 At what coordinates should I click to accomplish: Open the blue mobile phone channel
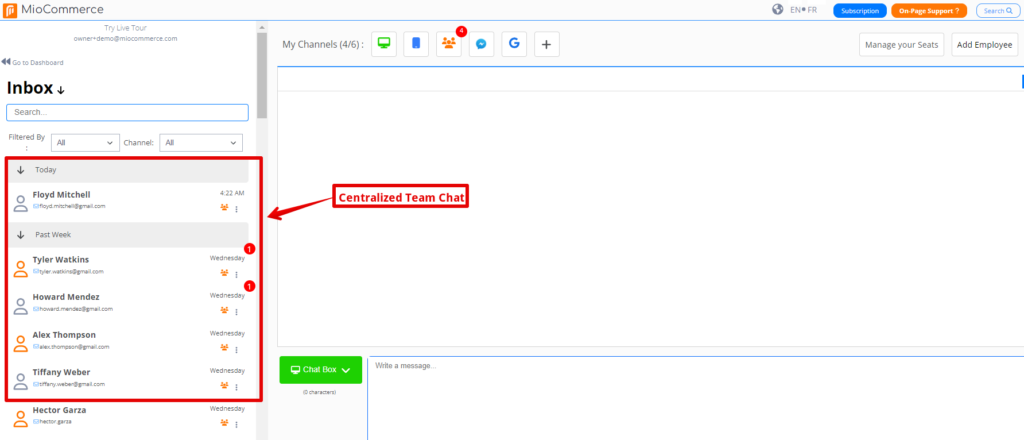[416, 44]
